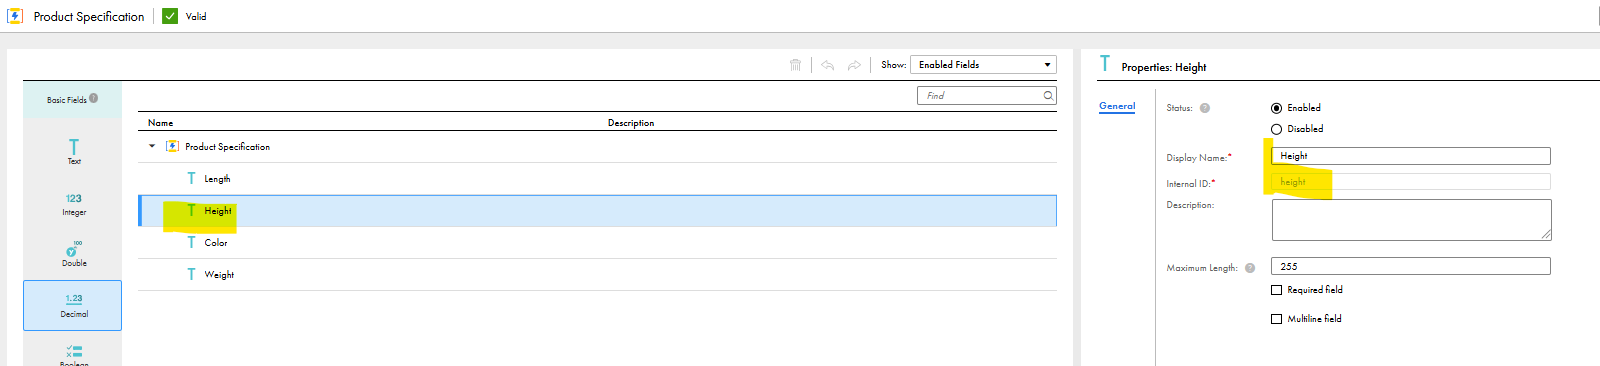Screen dimensions: 1600x366
Task: Open the Show Enabled Fields dropdown
Action: point(983,65)
